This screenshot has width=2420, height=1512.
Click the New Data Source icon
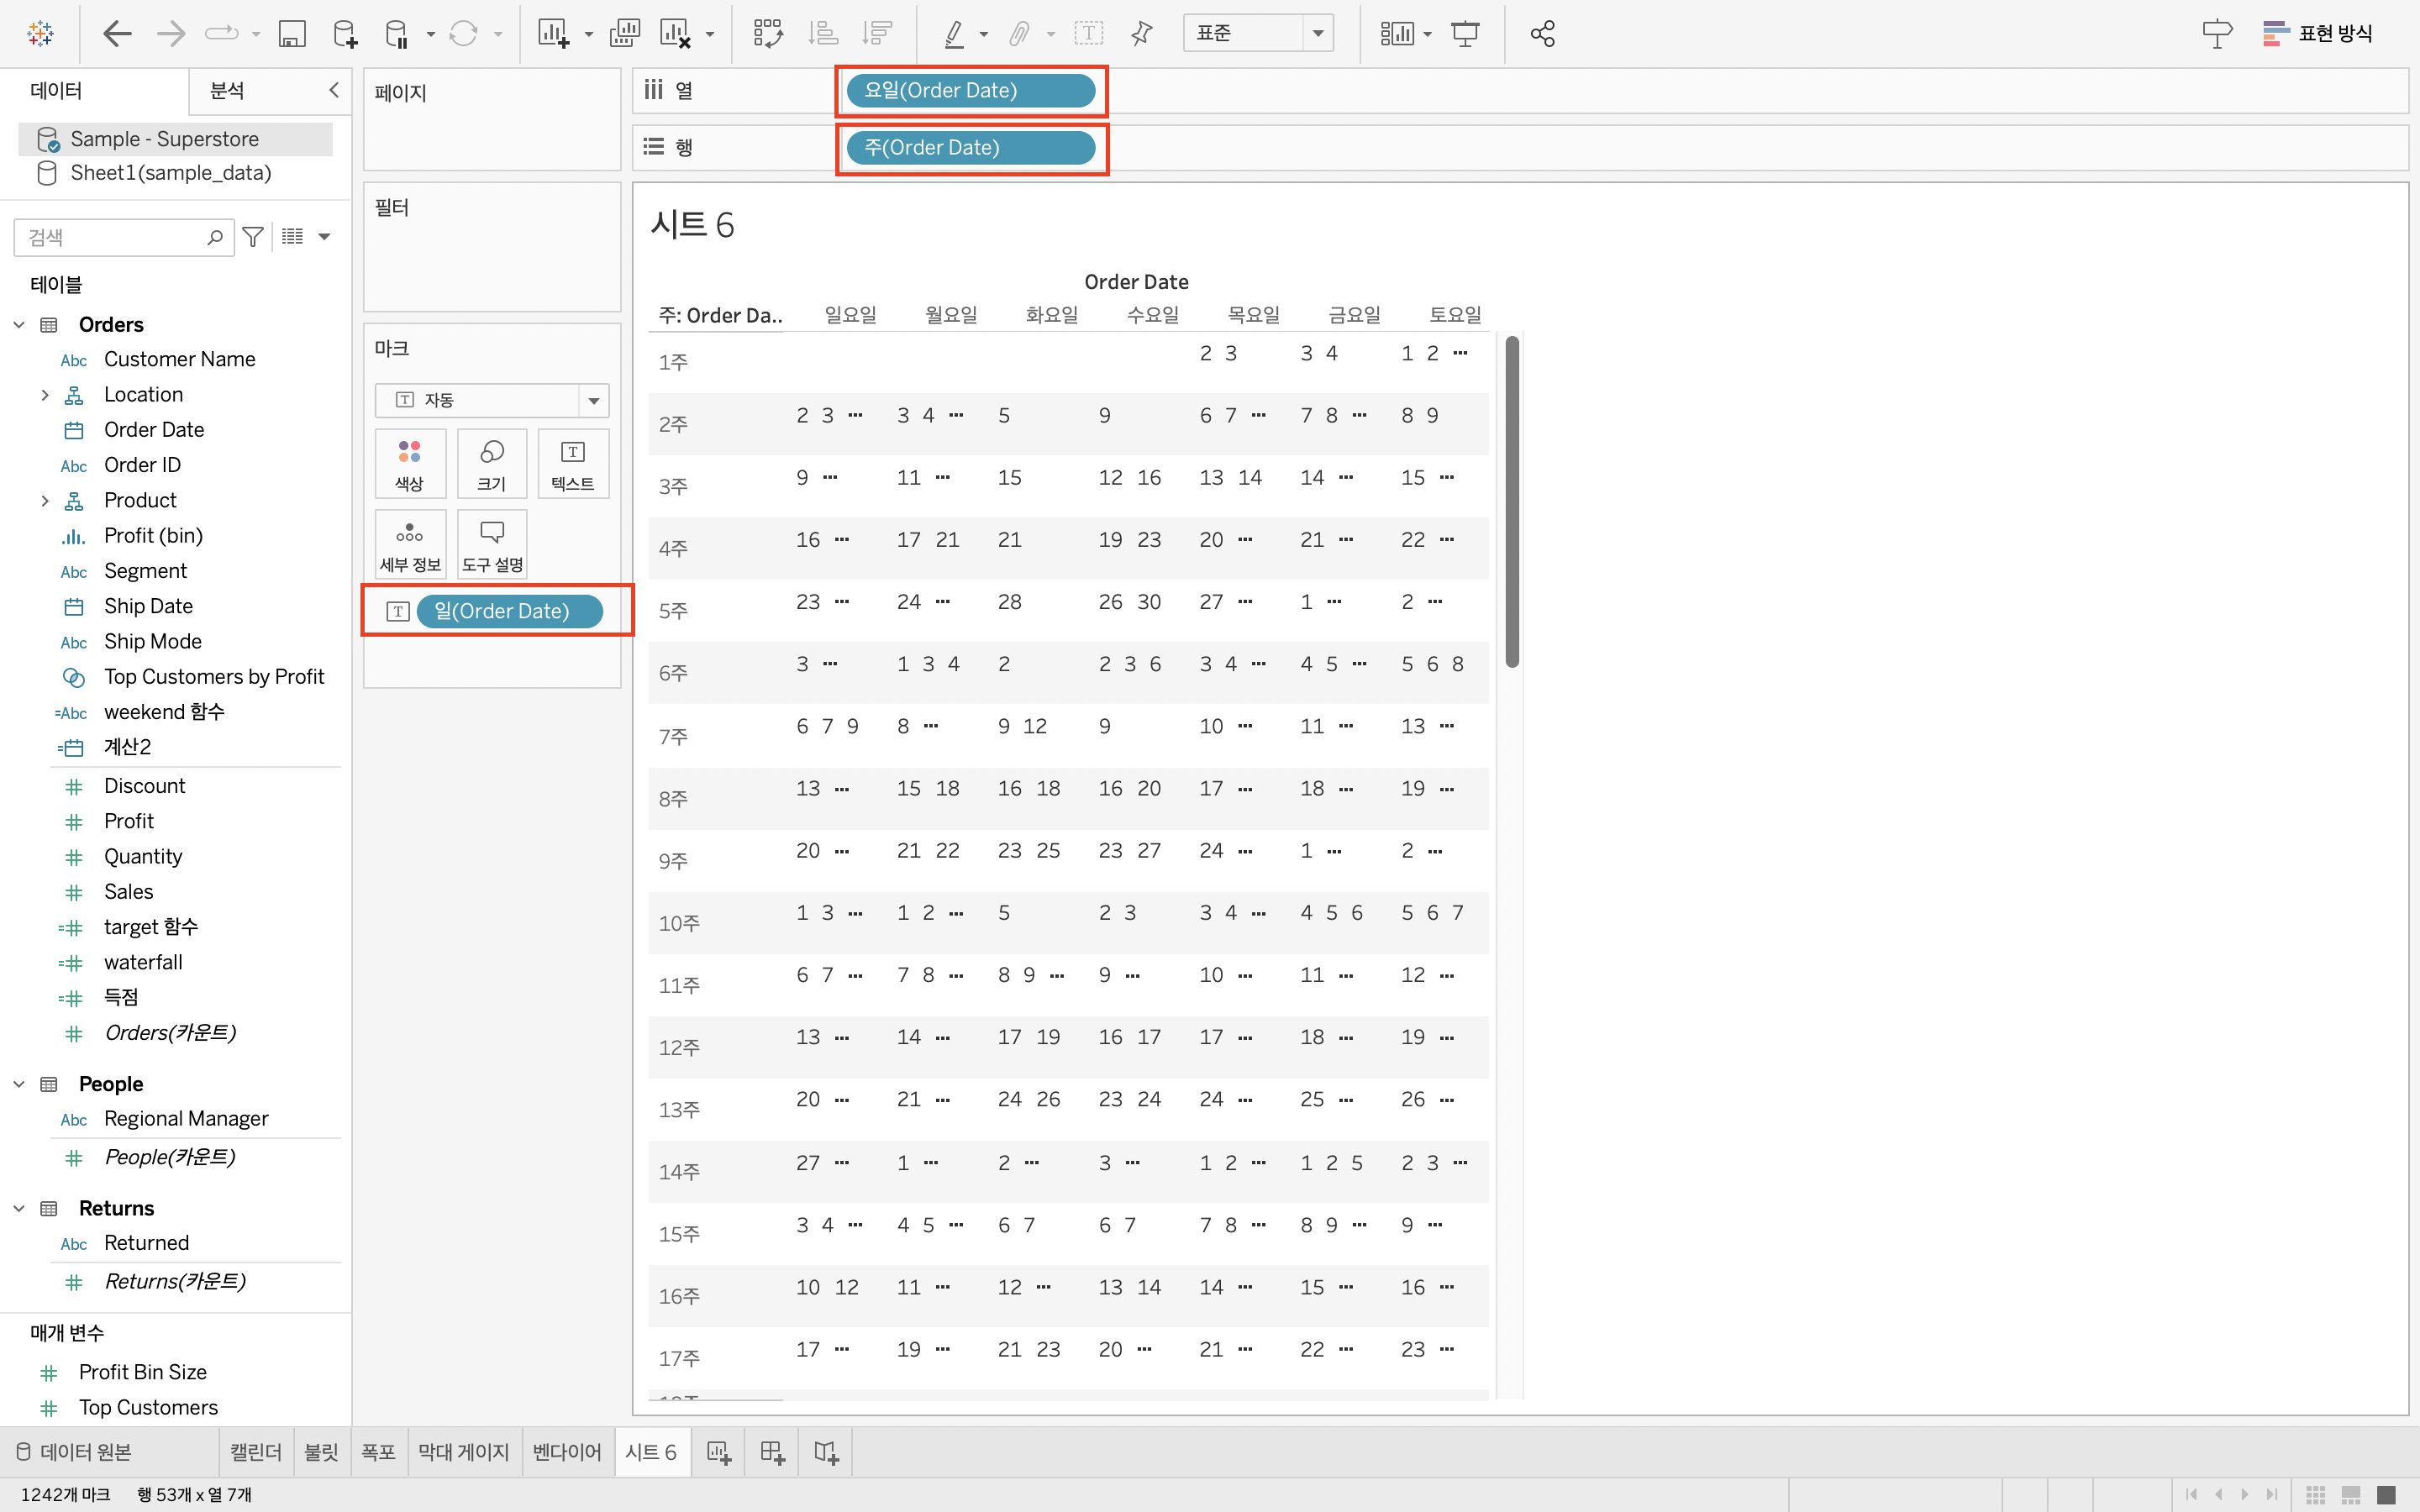pos(345,34)
